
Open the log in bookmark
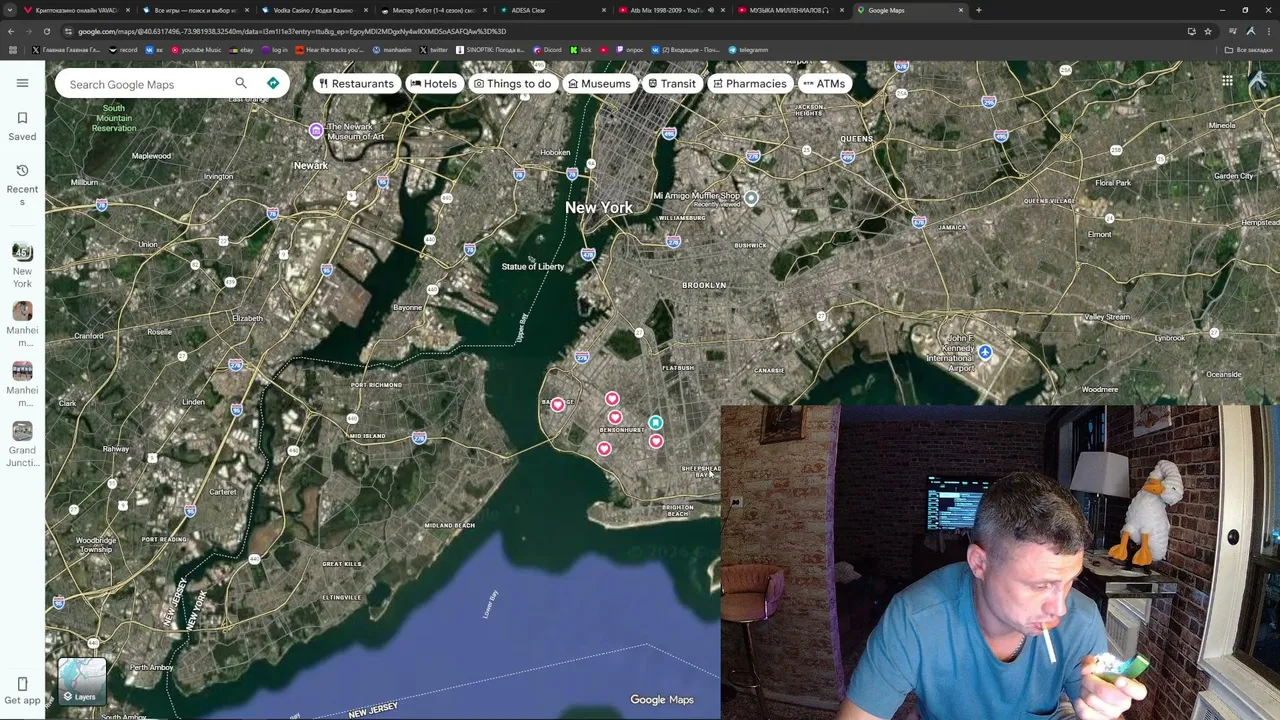[275, 49]
